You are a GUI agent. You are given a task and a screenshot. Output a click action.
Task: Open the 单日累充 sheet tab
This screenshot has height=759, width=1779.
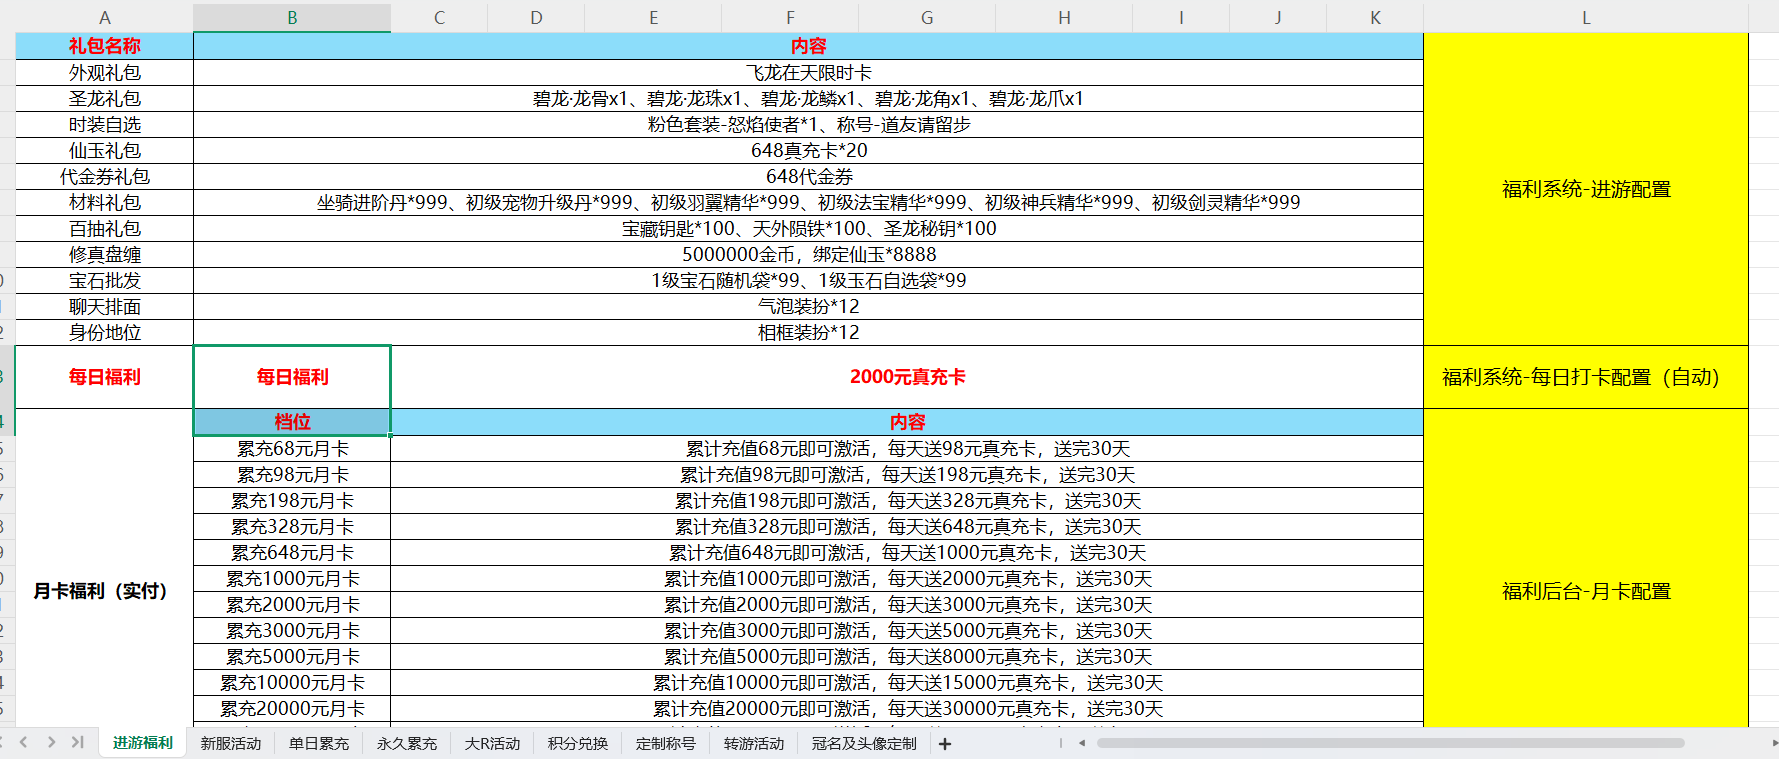pyautogui.click(x=319, y=744)
